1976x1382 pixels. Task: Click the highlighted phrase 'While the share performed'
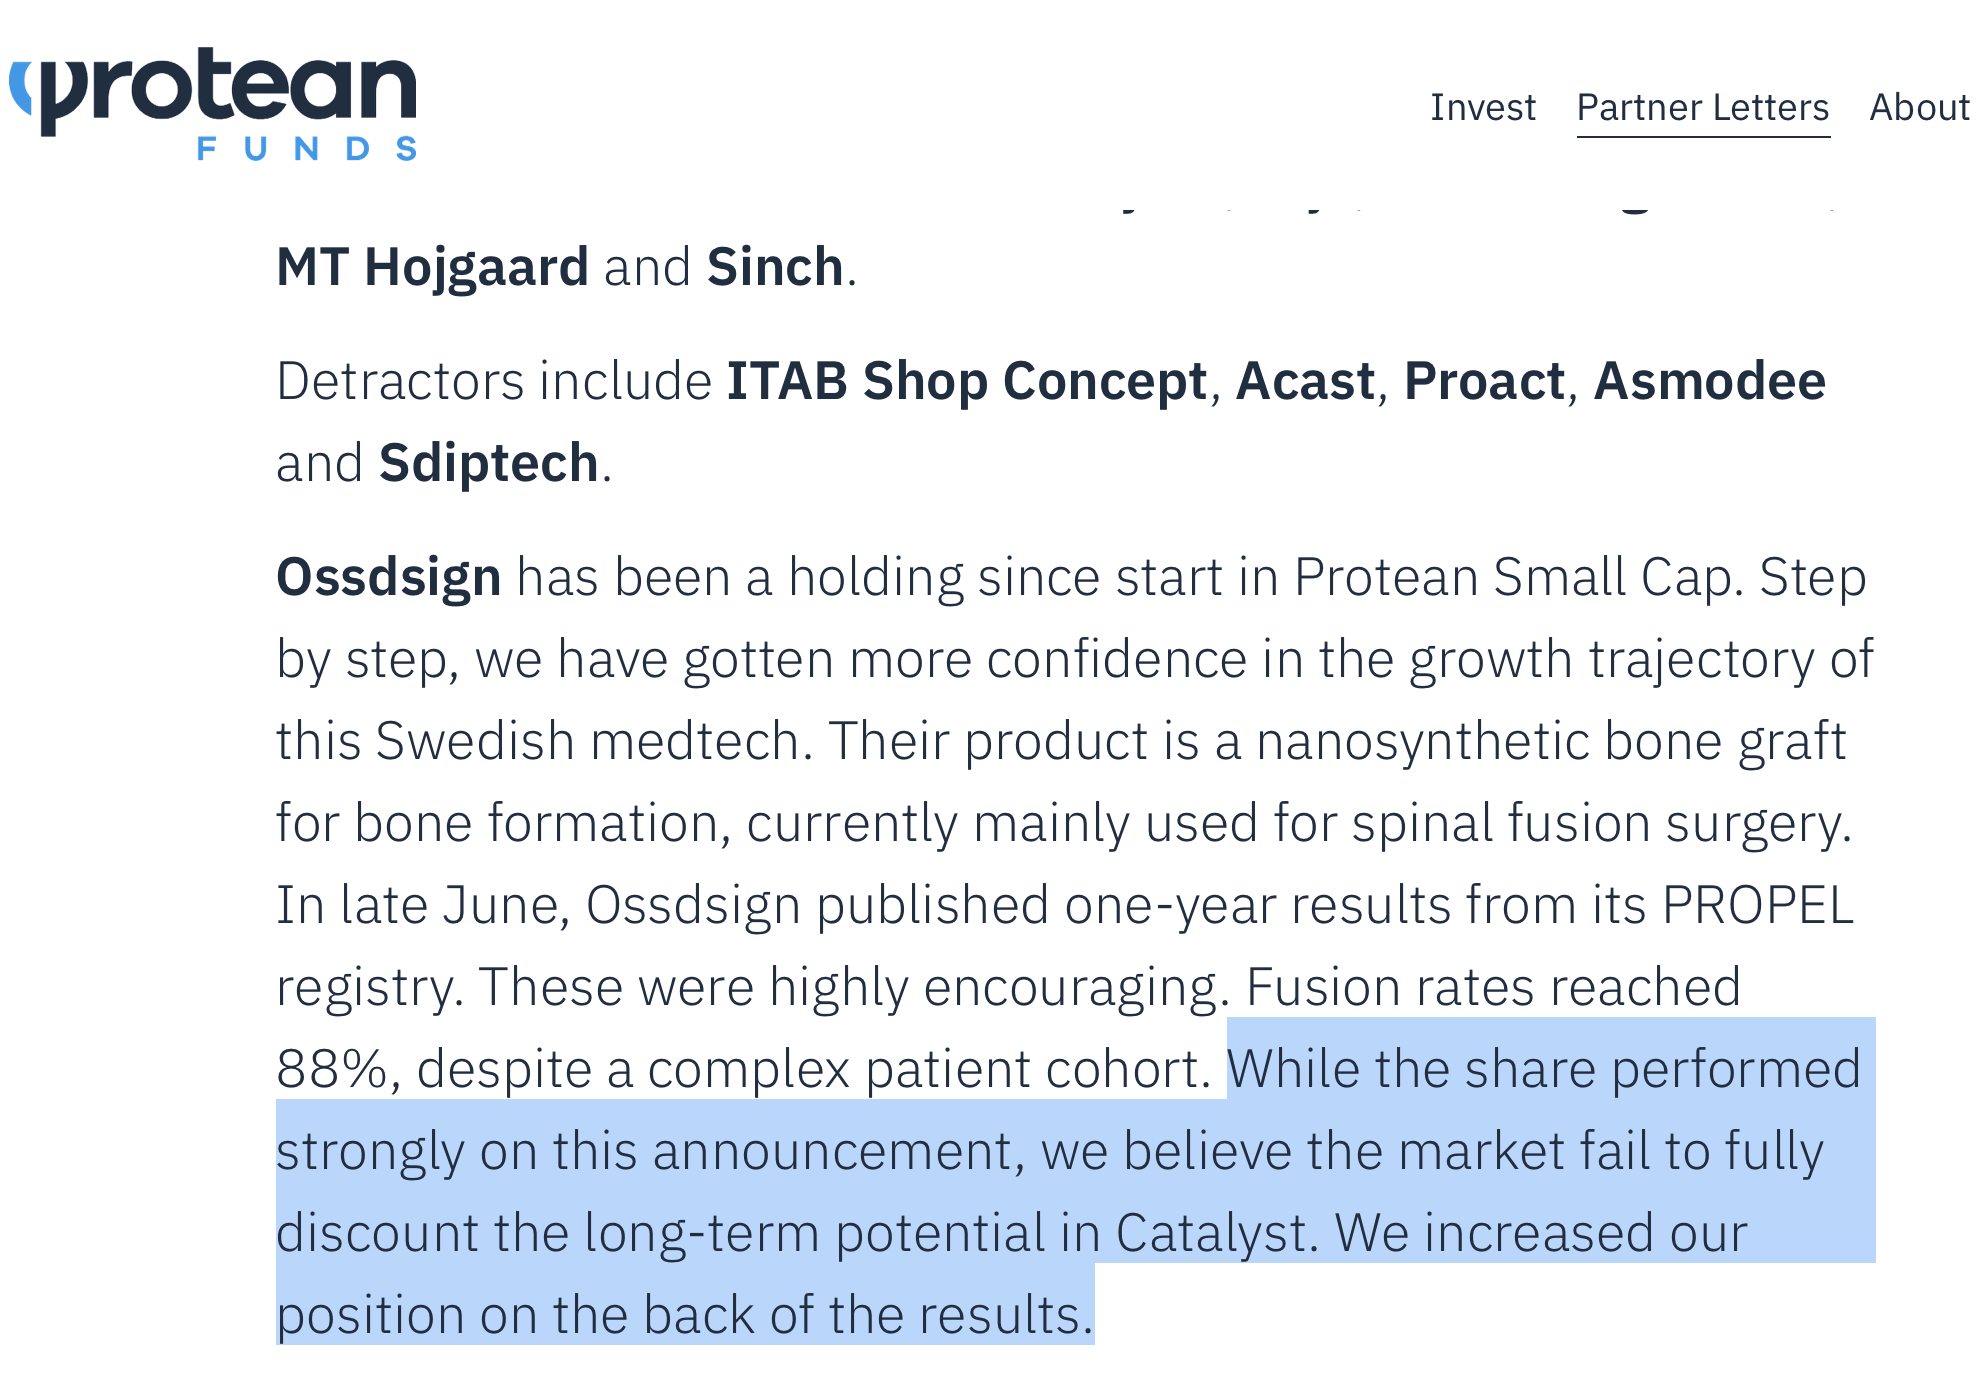click(1543, 1069)
